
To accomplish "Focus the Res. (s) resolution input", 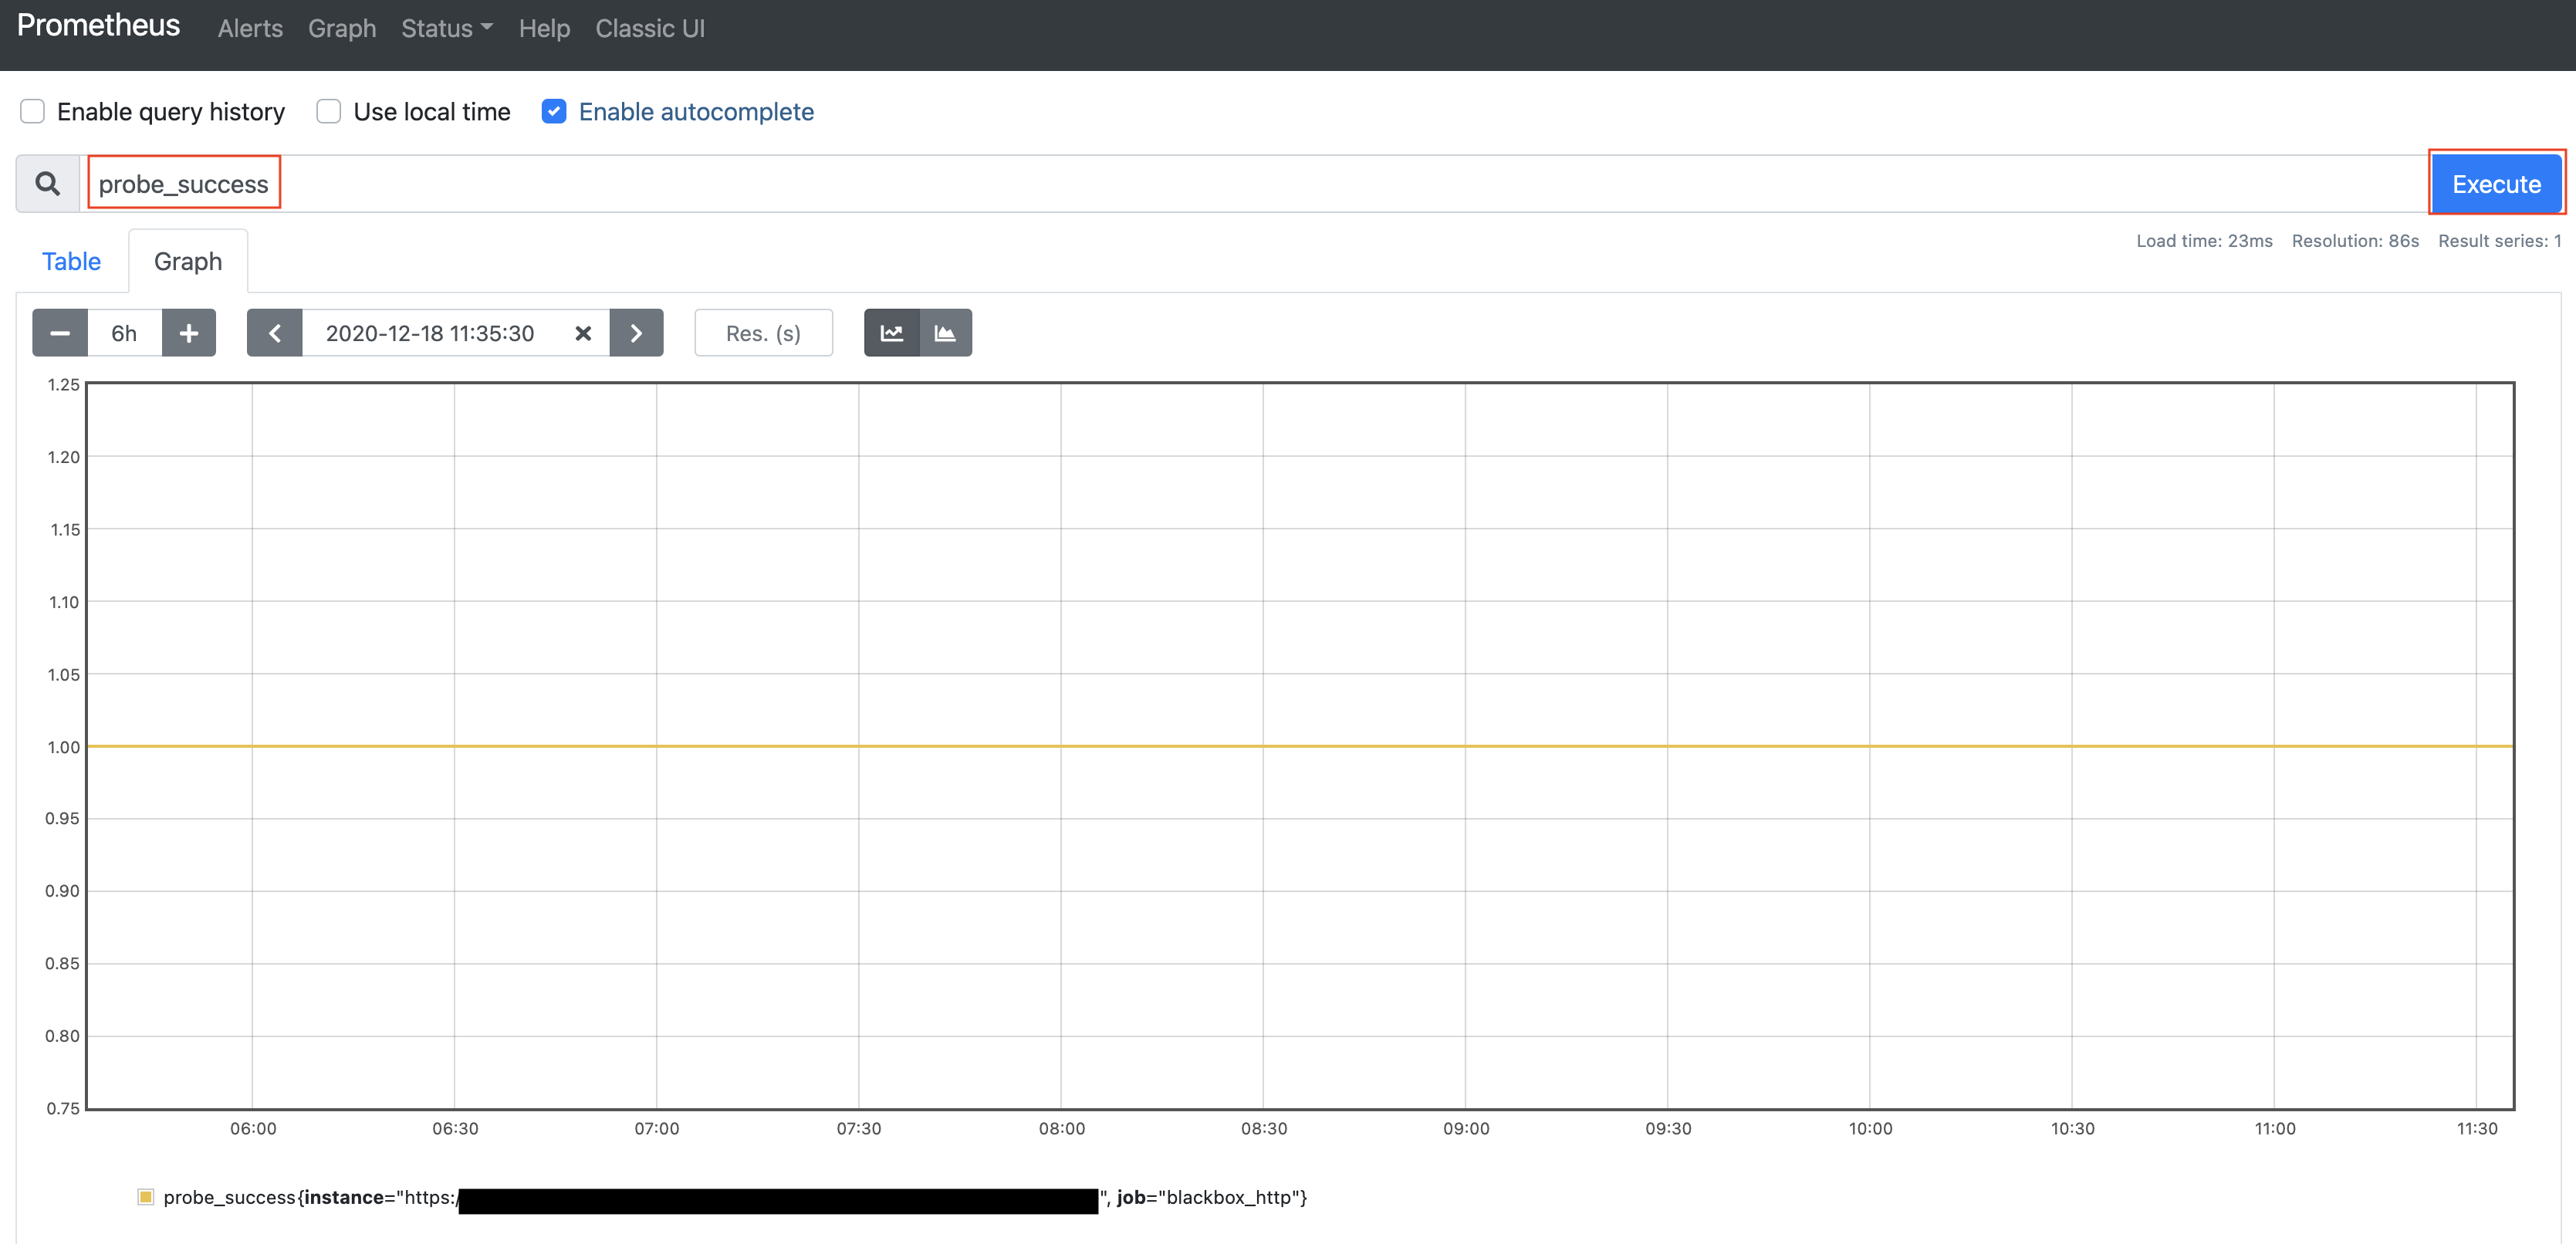I will (763, 333).
